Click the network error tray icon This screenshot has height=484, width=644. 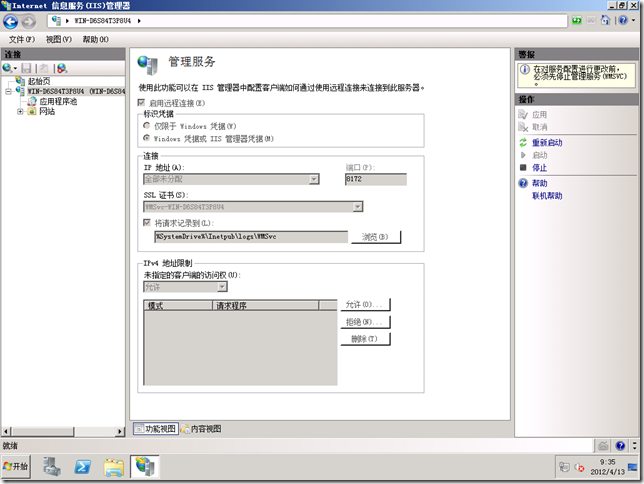coord(580,467)
